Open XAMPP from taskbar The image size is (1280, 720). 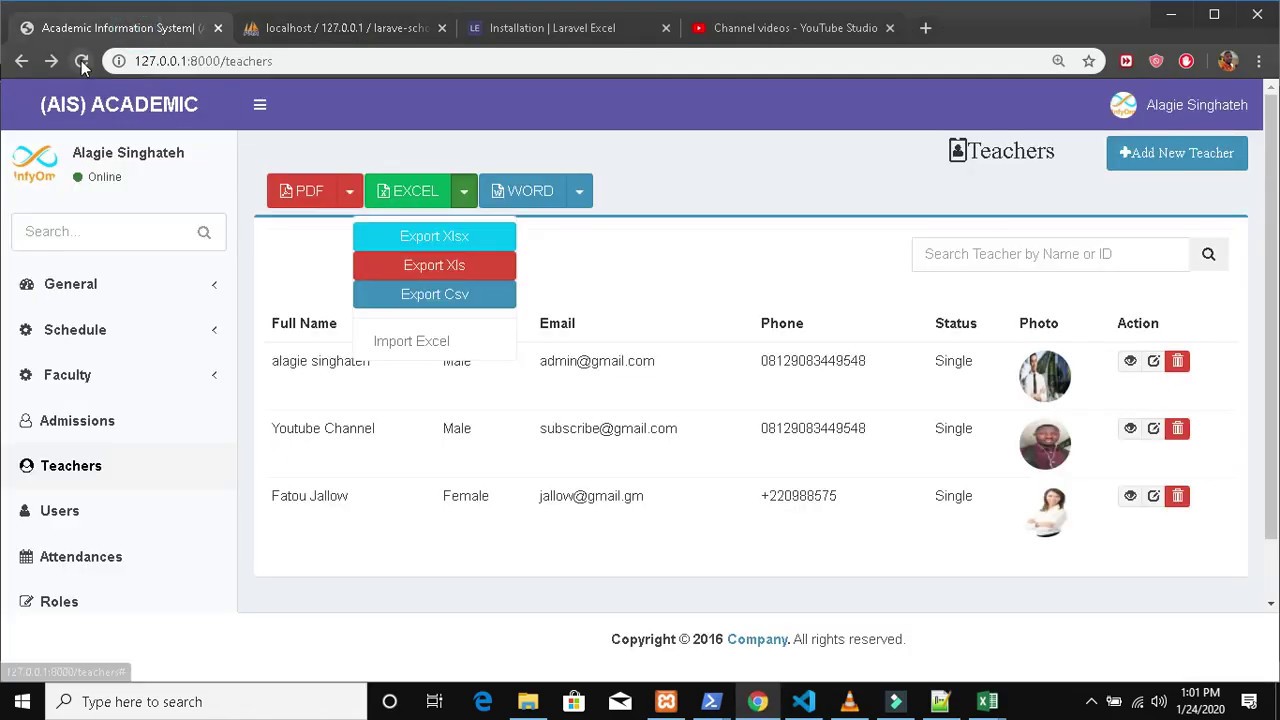click(x=666, y=702)
